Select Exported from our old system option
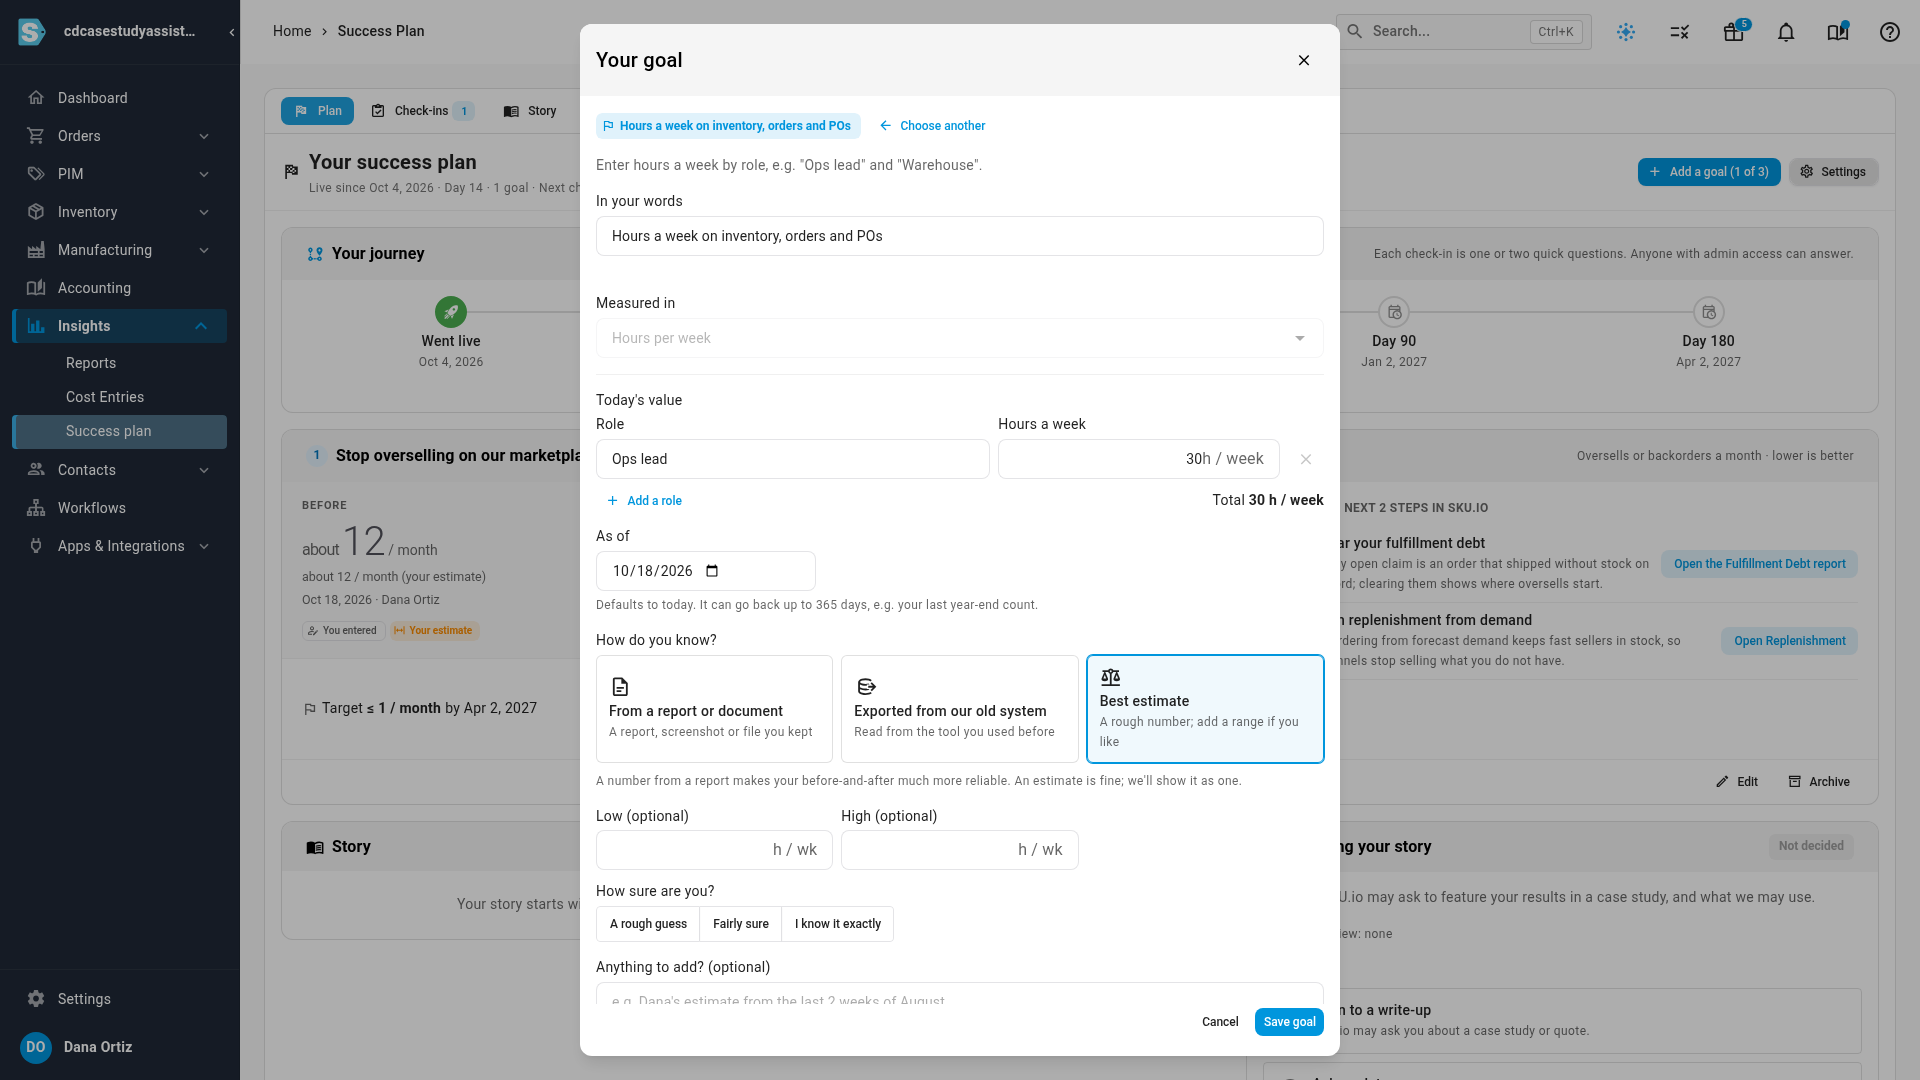The height and width of the screenshot is (1080, 1920). tap(960, 709)
